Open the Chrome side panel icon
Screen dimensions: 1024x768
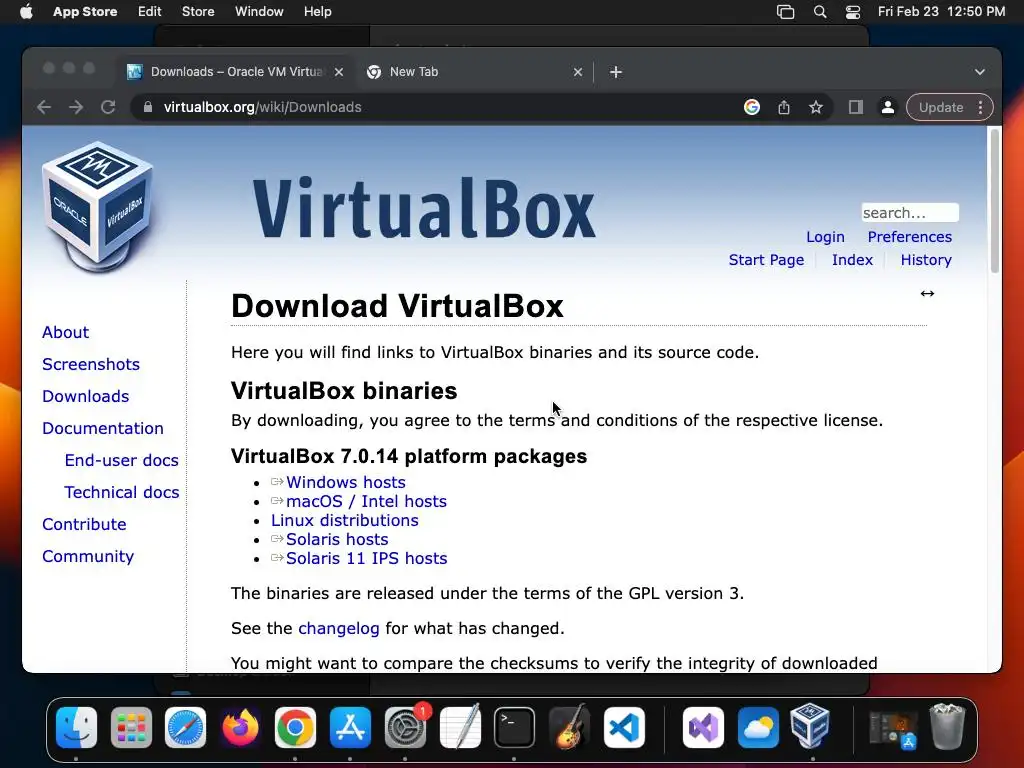pyautogui.click(x=856, y=107)
